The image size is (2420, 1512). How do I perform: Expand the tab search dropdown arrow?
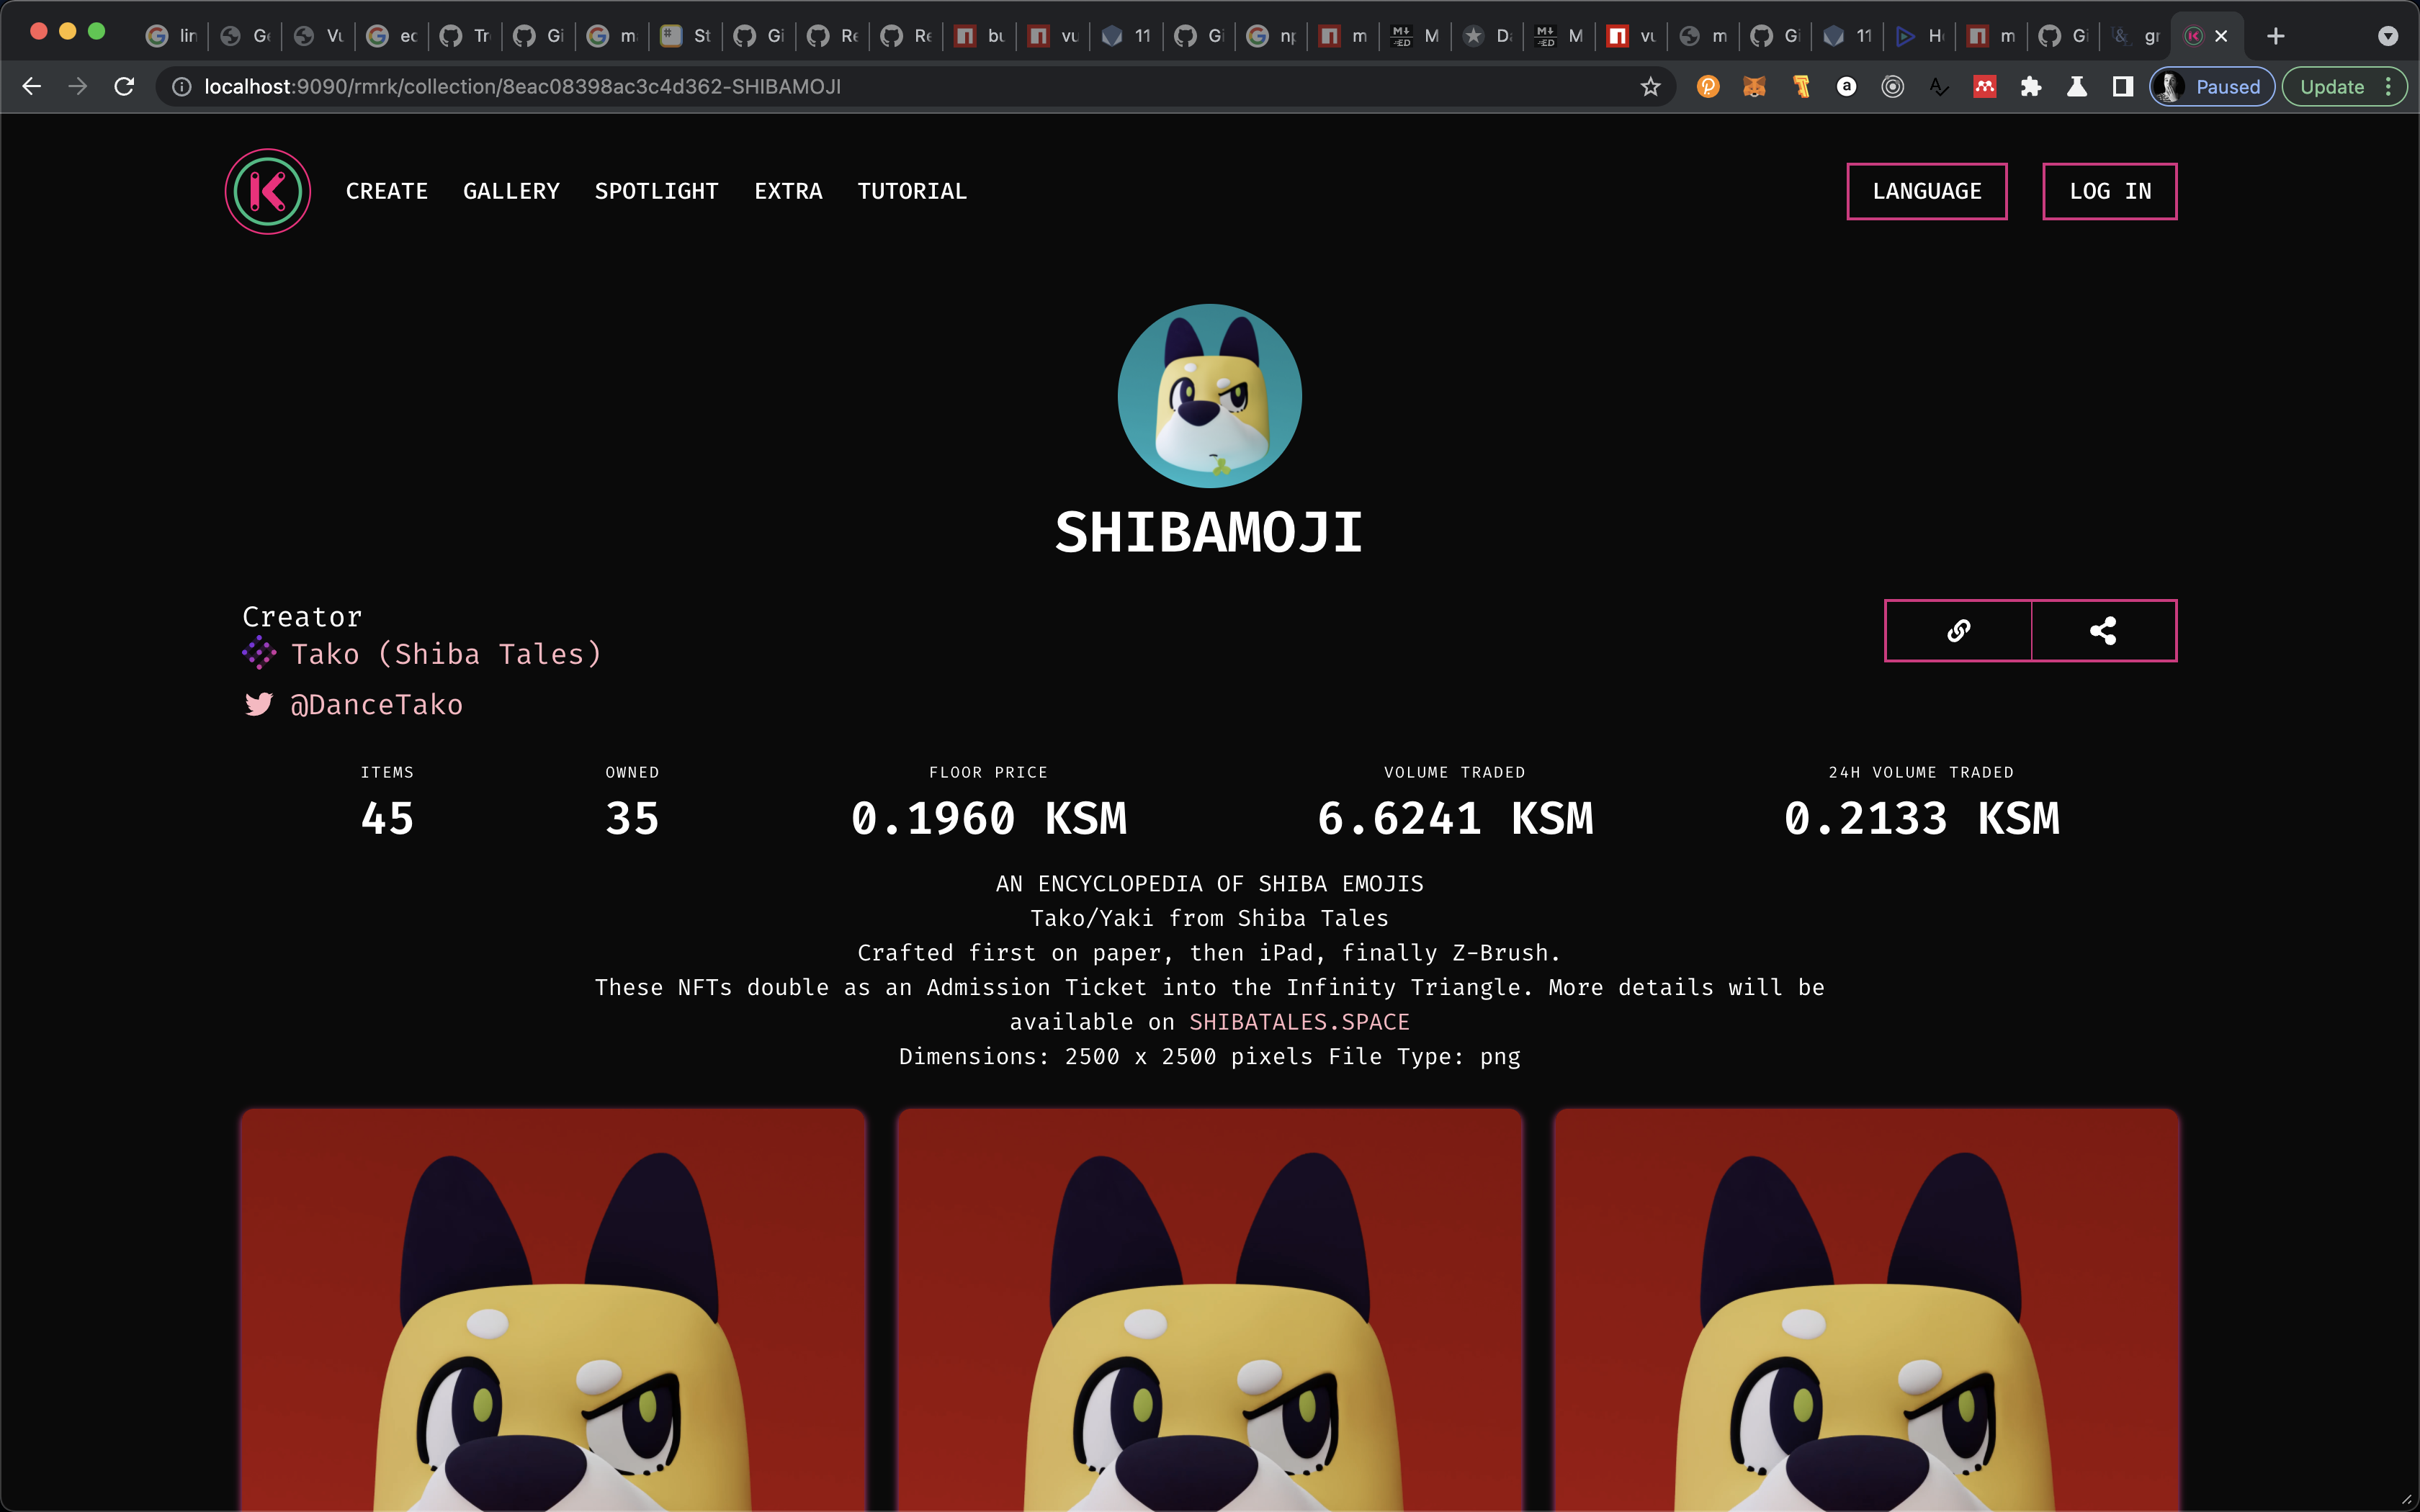coord(2388,36)
